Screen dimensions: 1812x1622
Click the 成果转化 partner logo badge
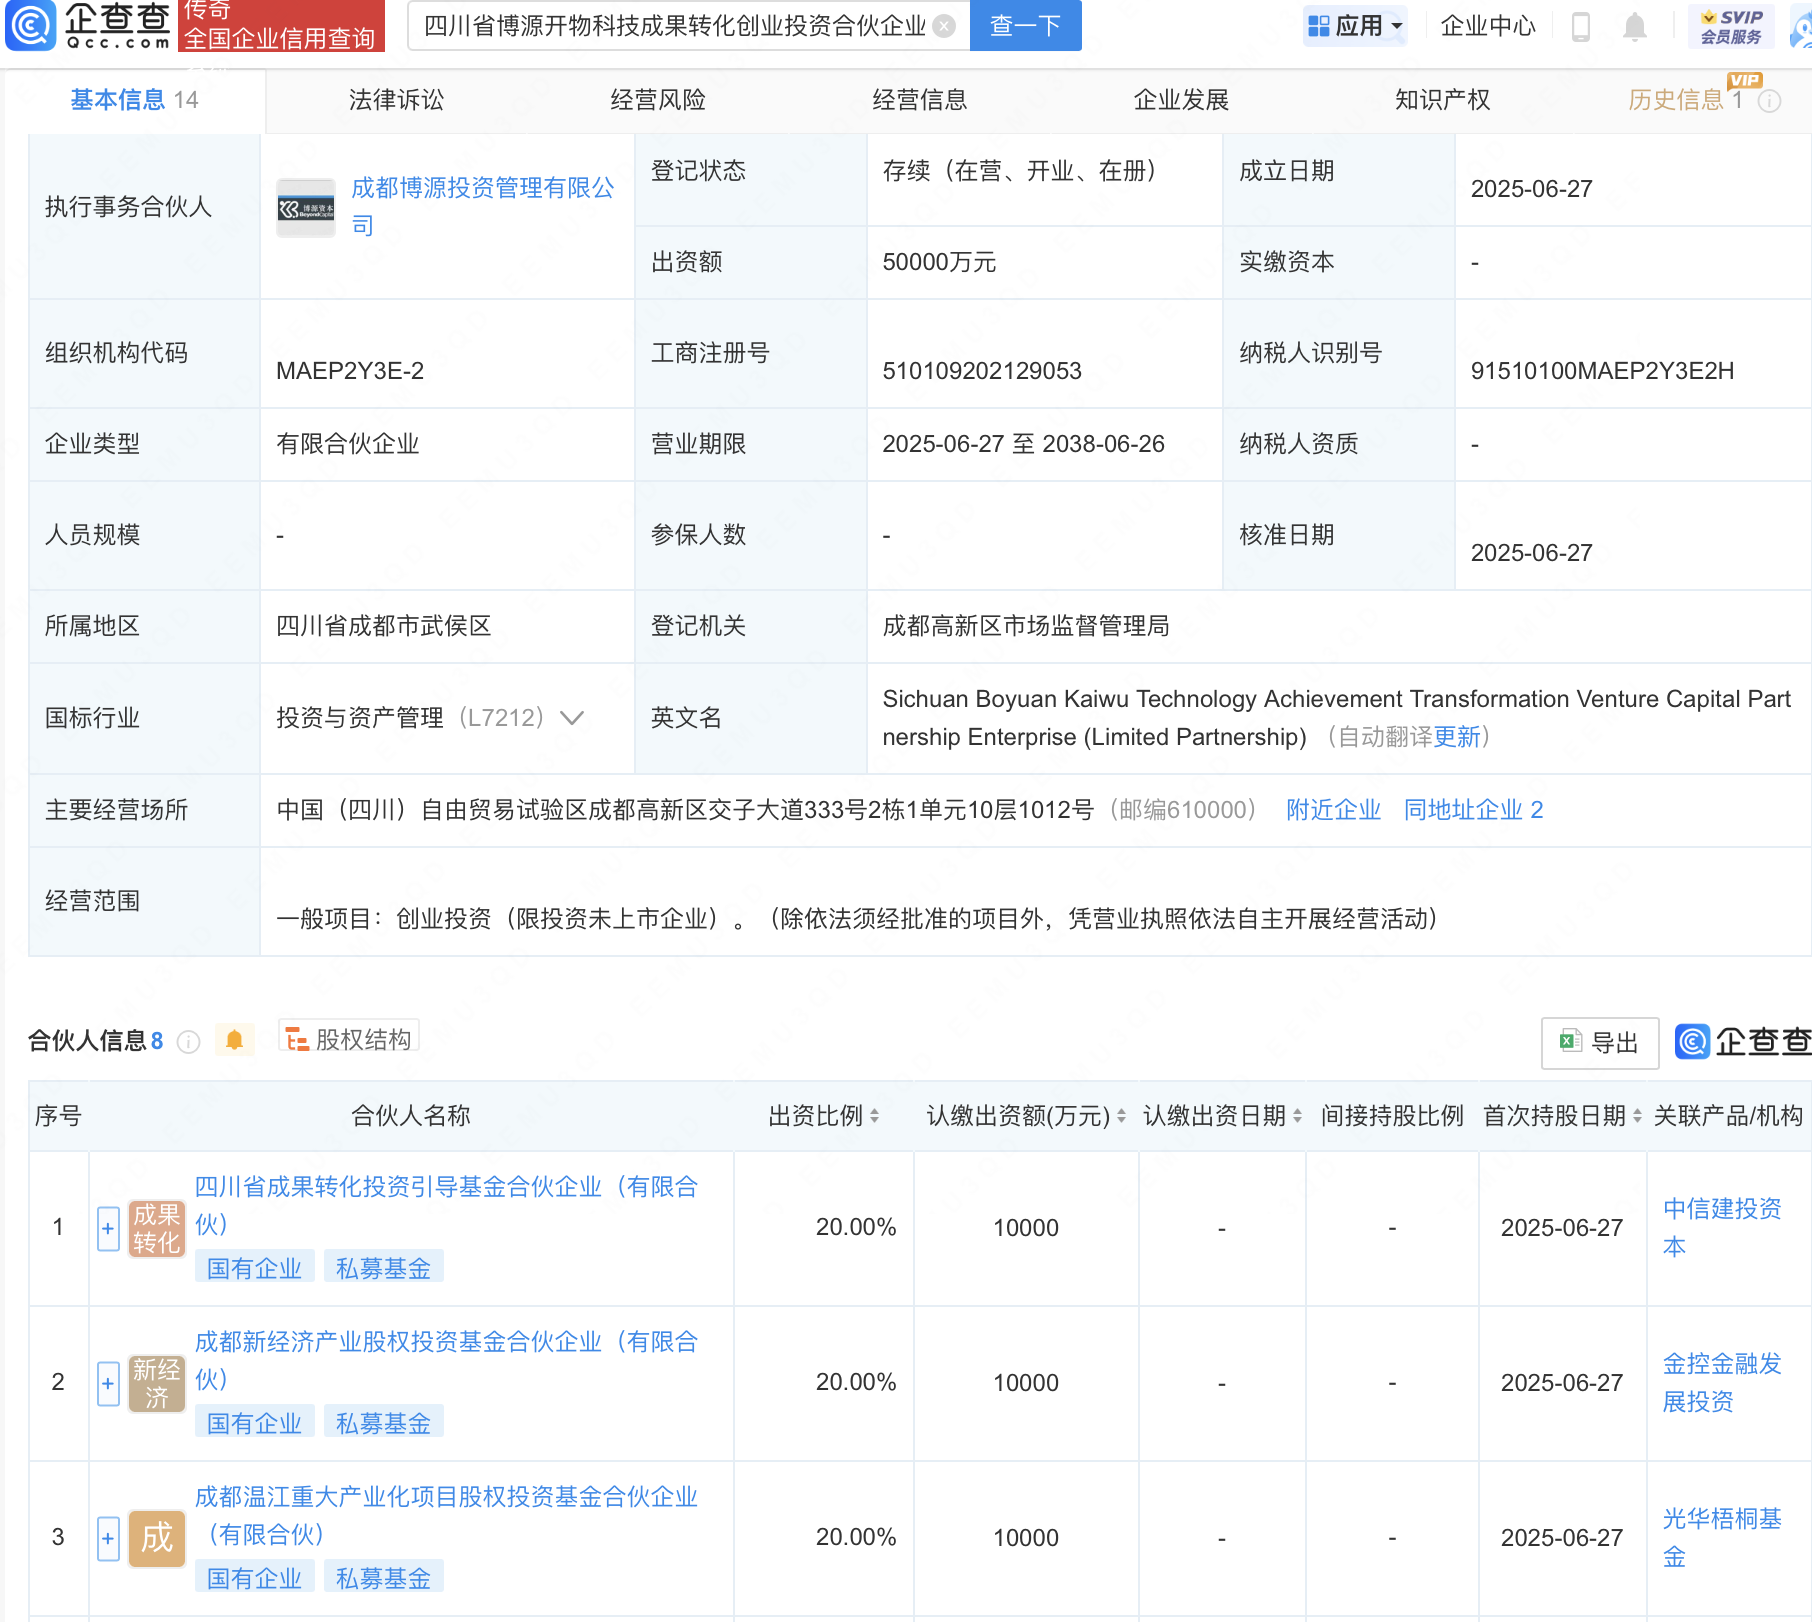tap(157, 1228)
